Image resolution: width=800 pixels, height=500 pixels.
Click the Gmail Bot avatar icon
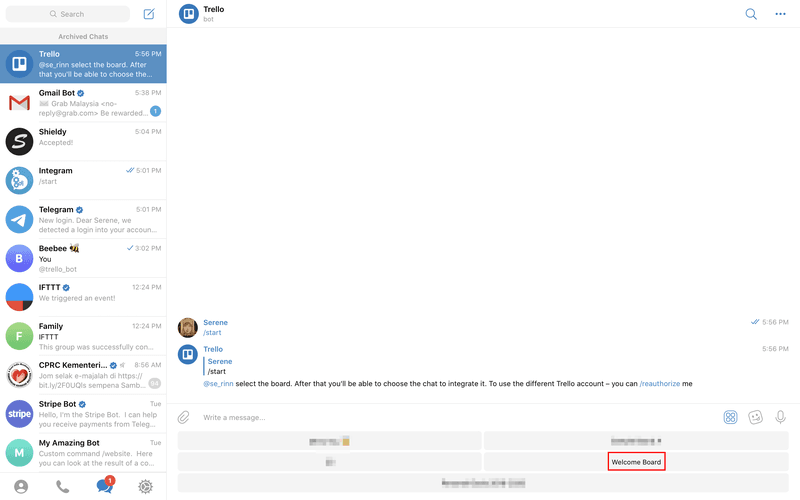(x=19, y=103)
